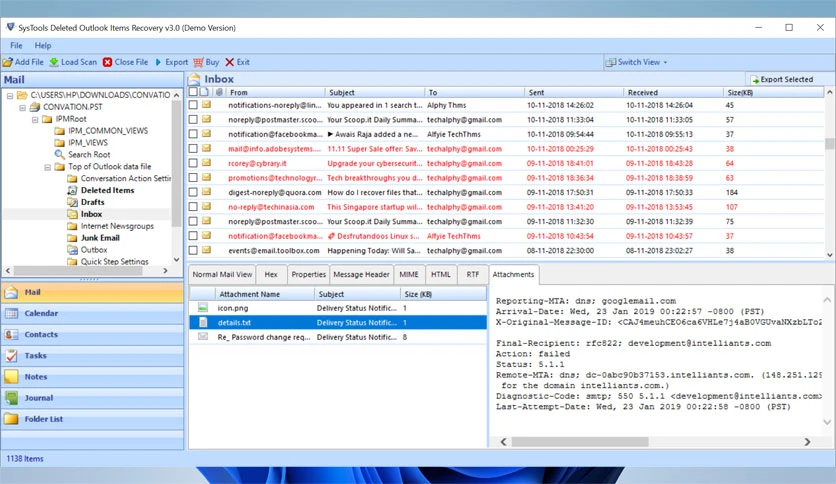Click folder tree scroll-down arrow
This screenshot has width=836, height=484.
[x=176, y=260]
